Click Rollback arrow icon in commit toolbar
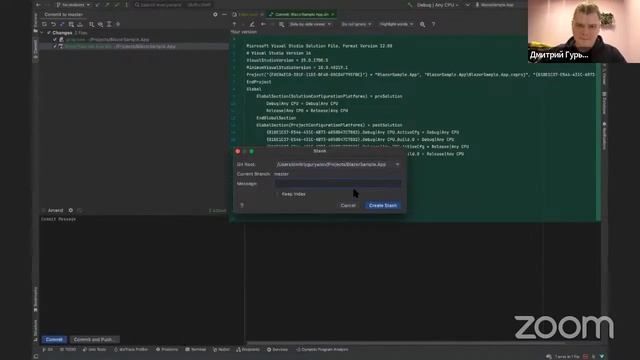 coord(53,24)
